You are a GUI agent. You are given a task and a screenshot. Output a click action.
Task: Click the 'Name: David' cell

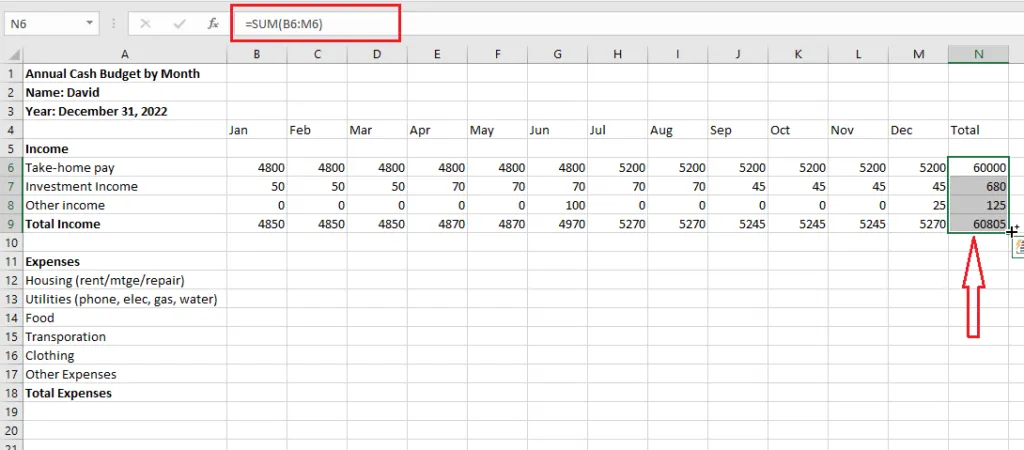[125, 93]
